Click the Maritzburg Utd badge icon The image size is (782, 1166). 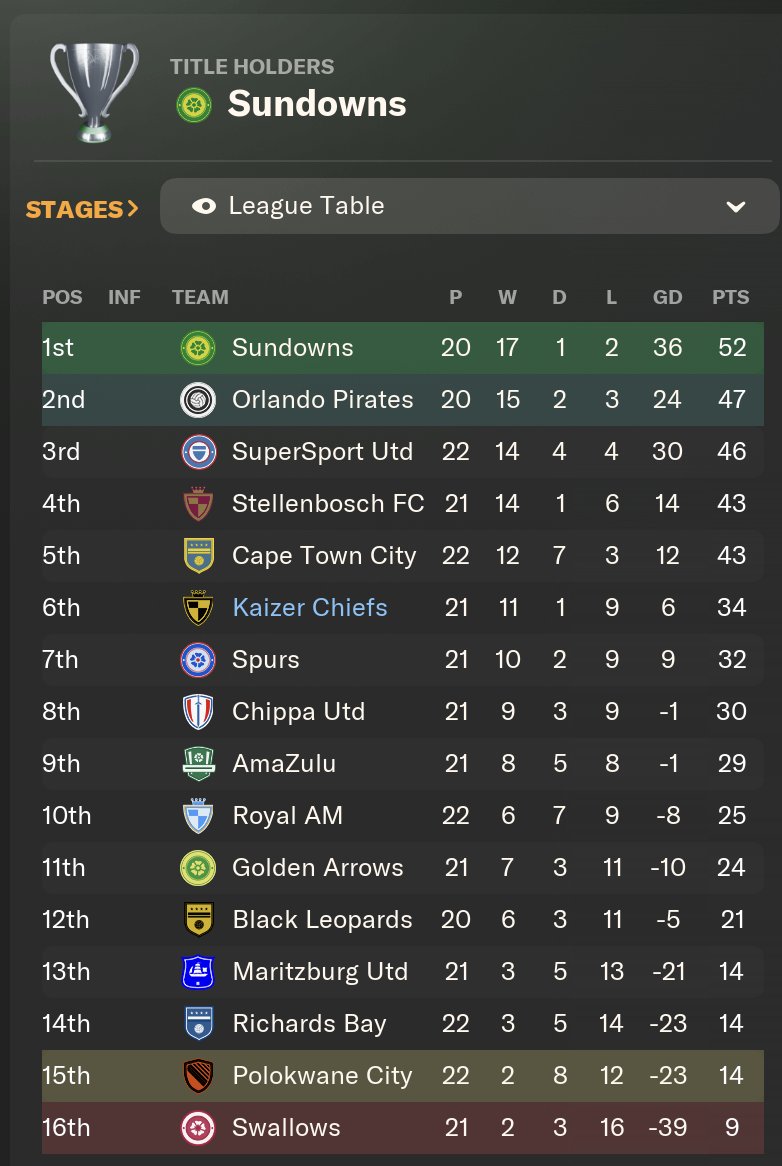196,972
